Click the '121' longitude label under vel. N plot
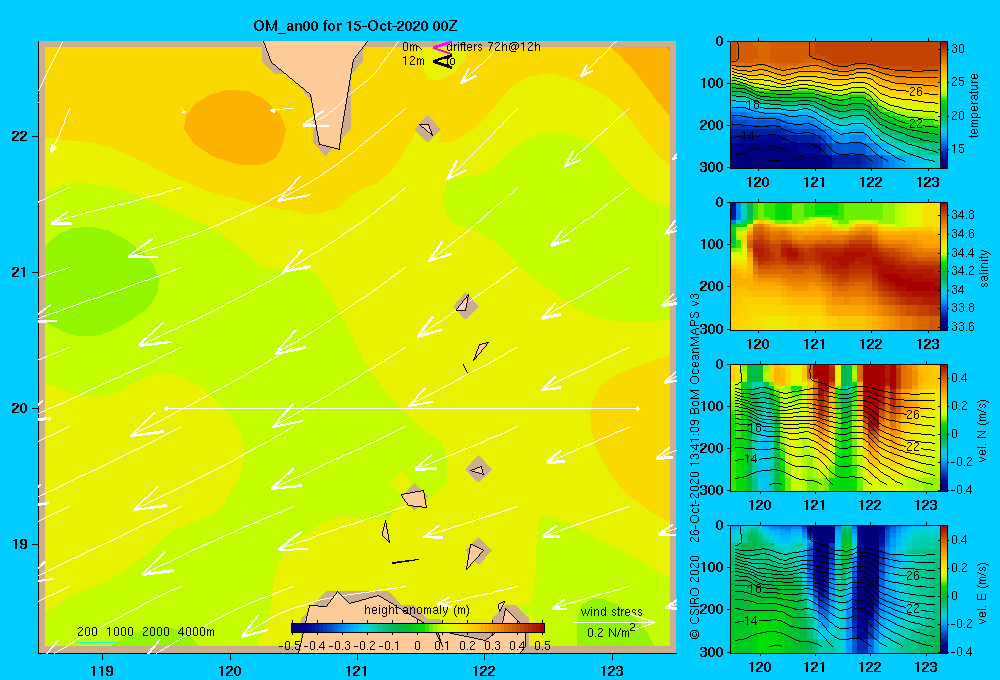The image size is (1000, 680). (814, 506)
